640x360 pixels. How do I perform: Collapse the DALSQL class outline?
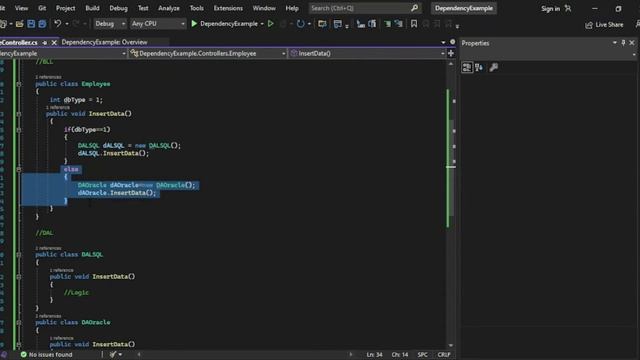(x=19, y=255)
